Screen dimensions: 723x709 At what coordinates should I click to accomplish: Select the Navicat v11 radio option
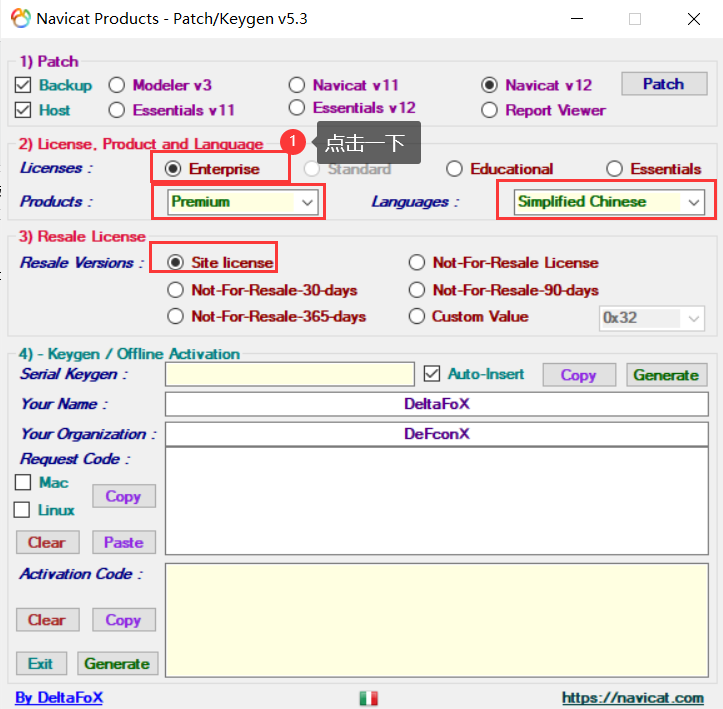(x=297, y=85)
